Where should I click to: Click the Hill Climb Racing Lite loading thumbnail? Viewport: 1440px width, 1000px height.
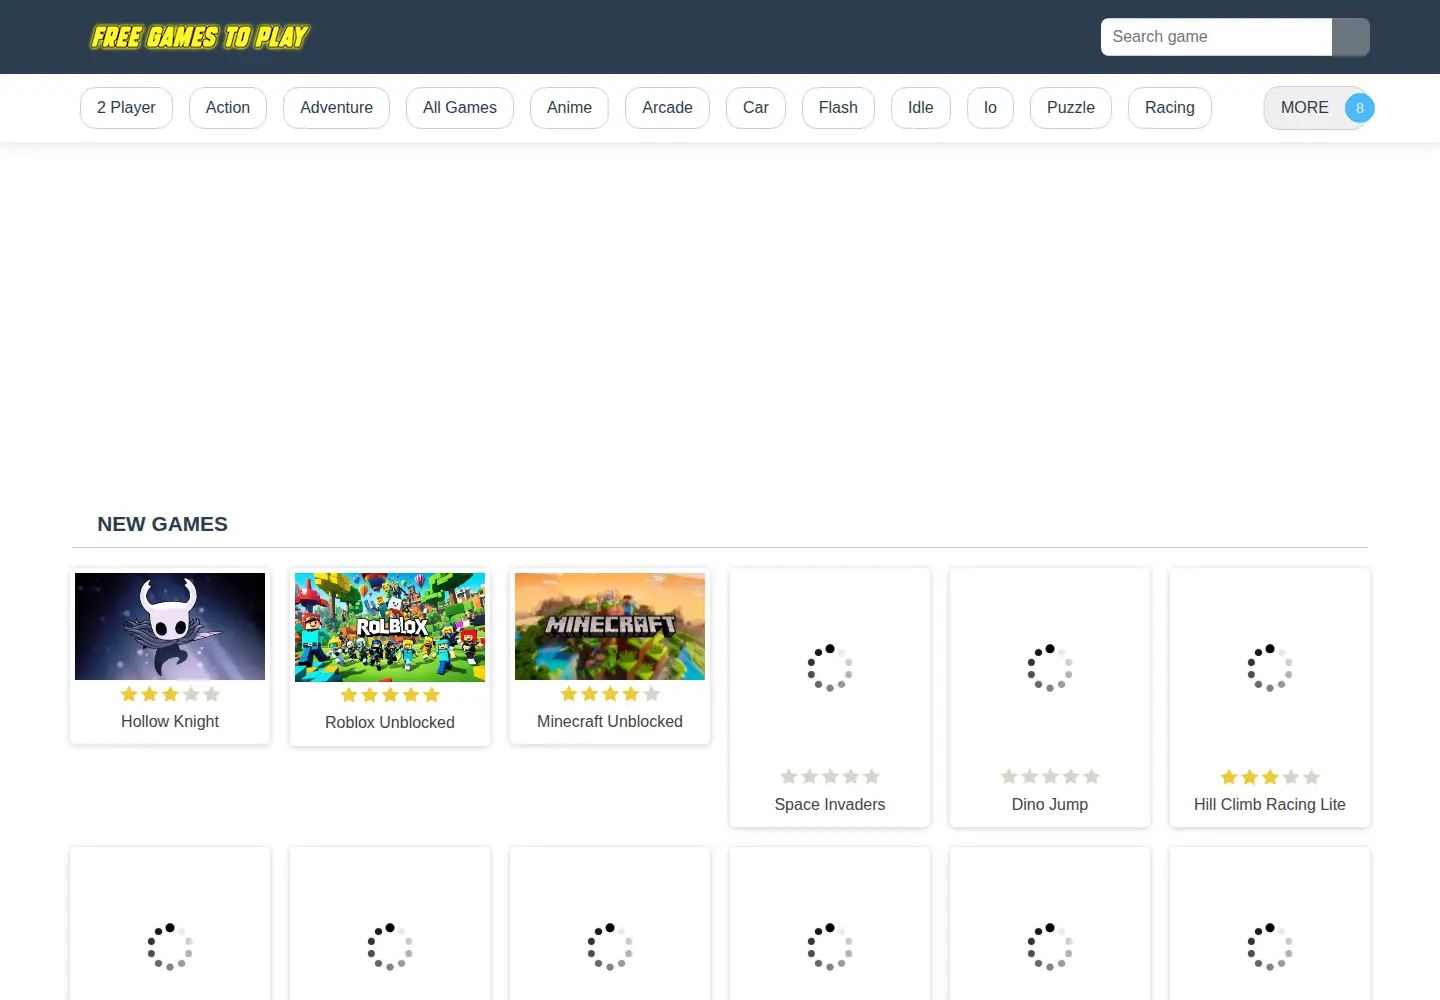pos(1270,668)
